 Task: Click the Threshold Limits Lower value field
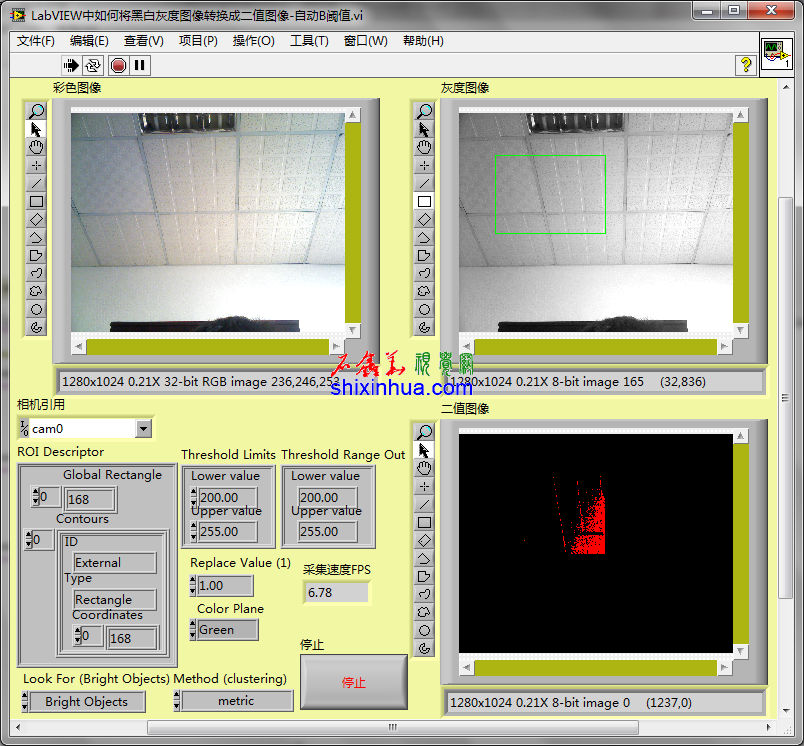tap(227, 497)
